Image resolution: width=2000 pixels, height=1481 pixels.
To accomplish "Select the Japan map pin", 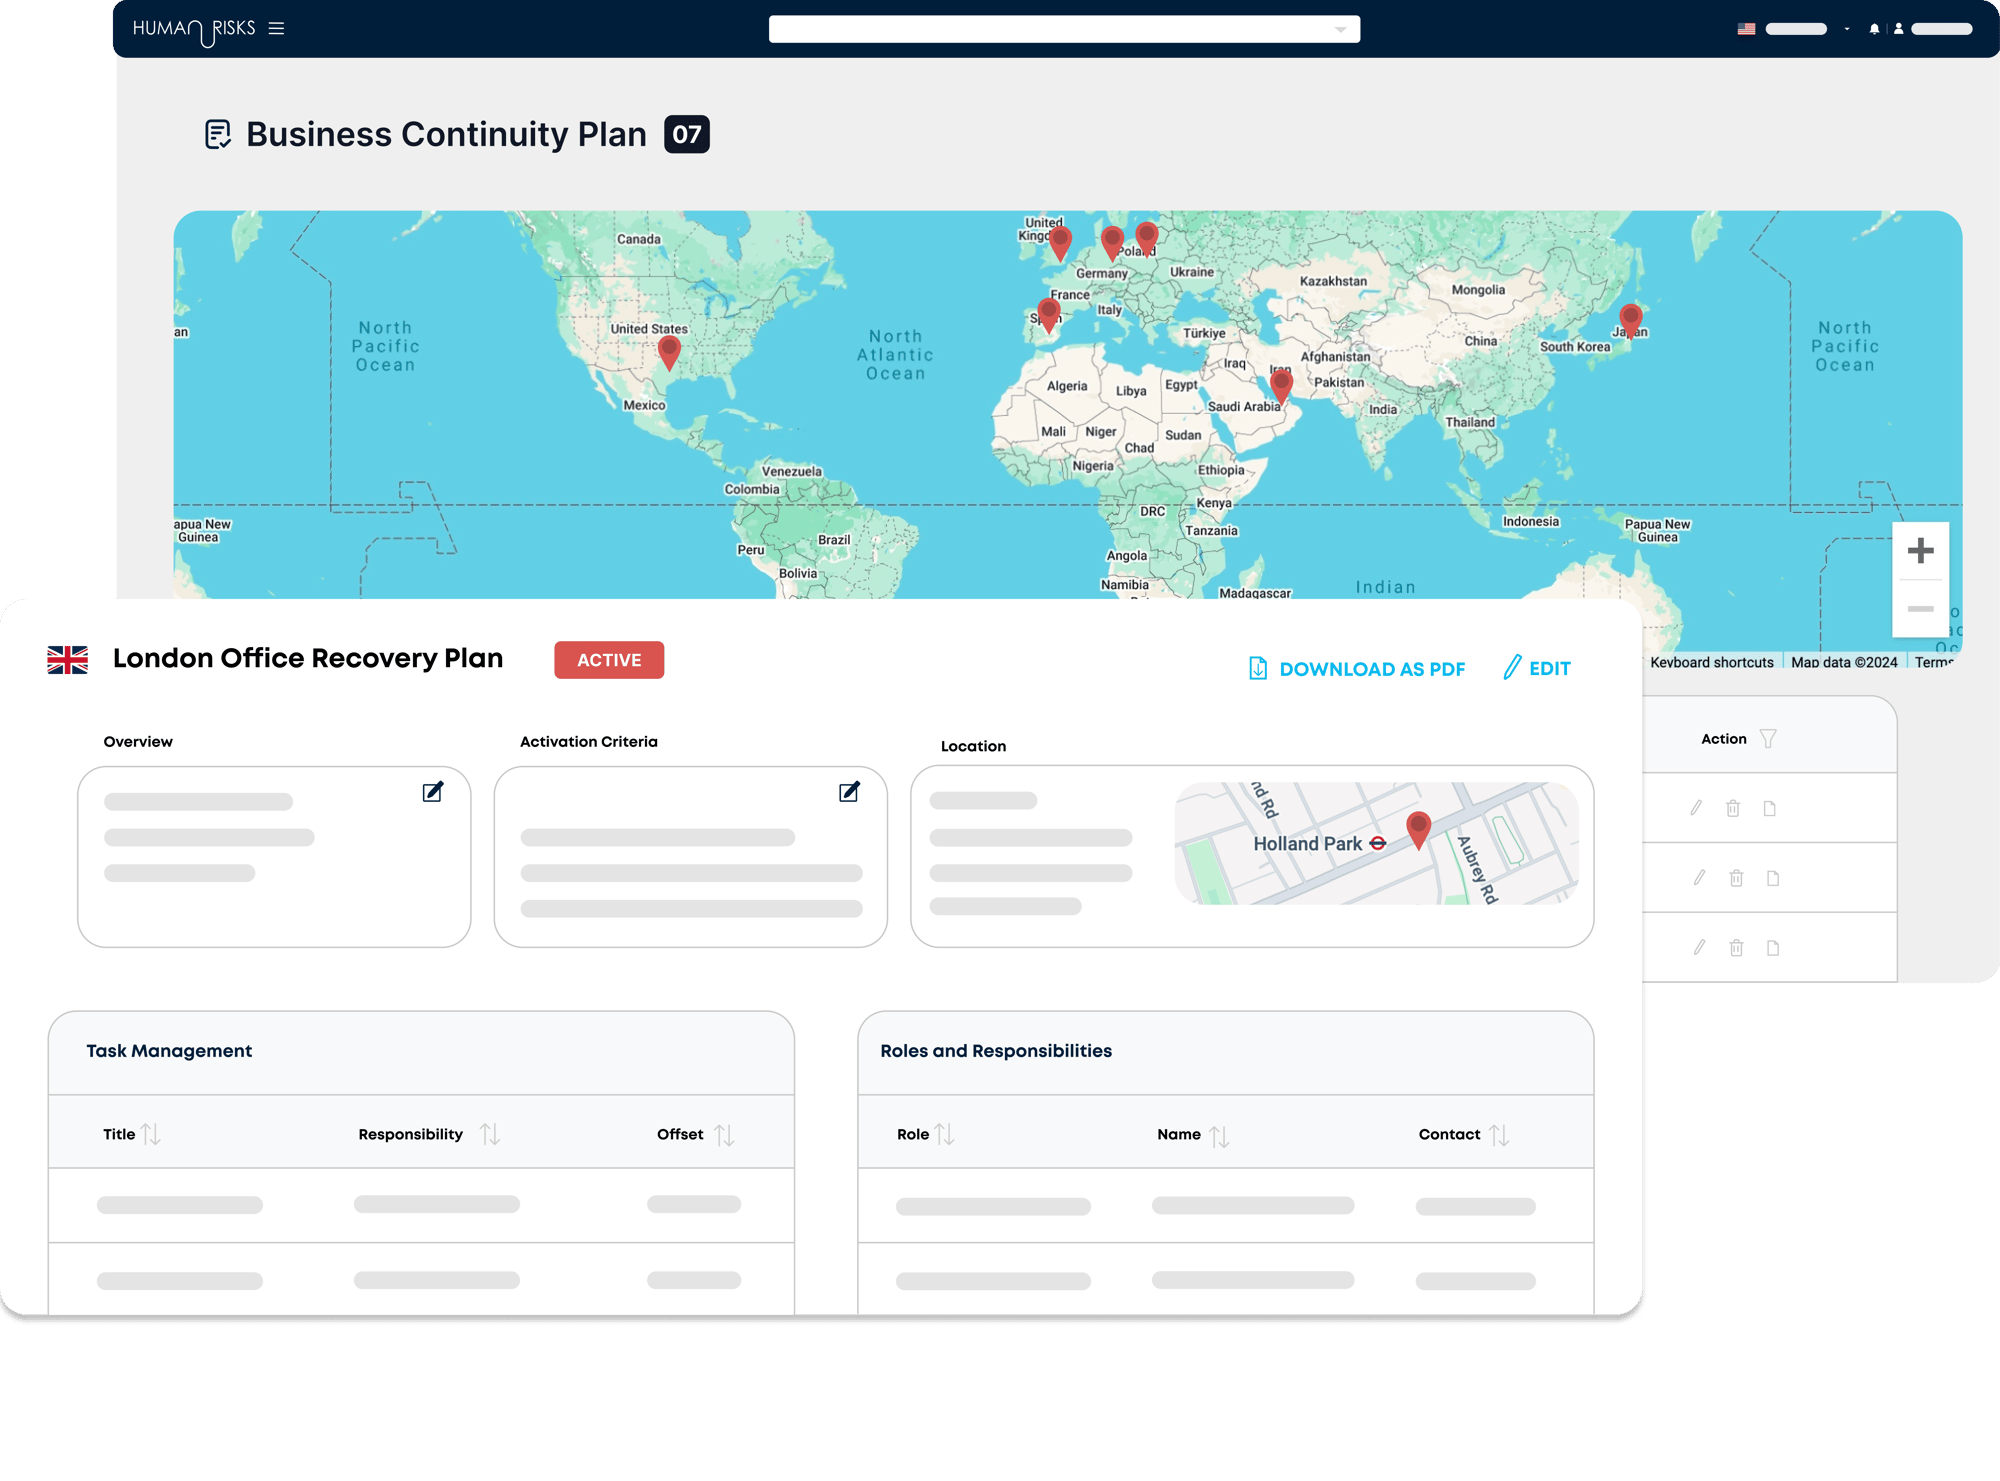I will point(1630,321).
